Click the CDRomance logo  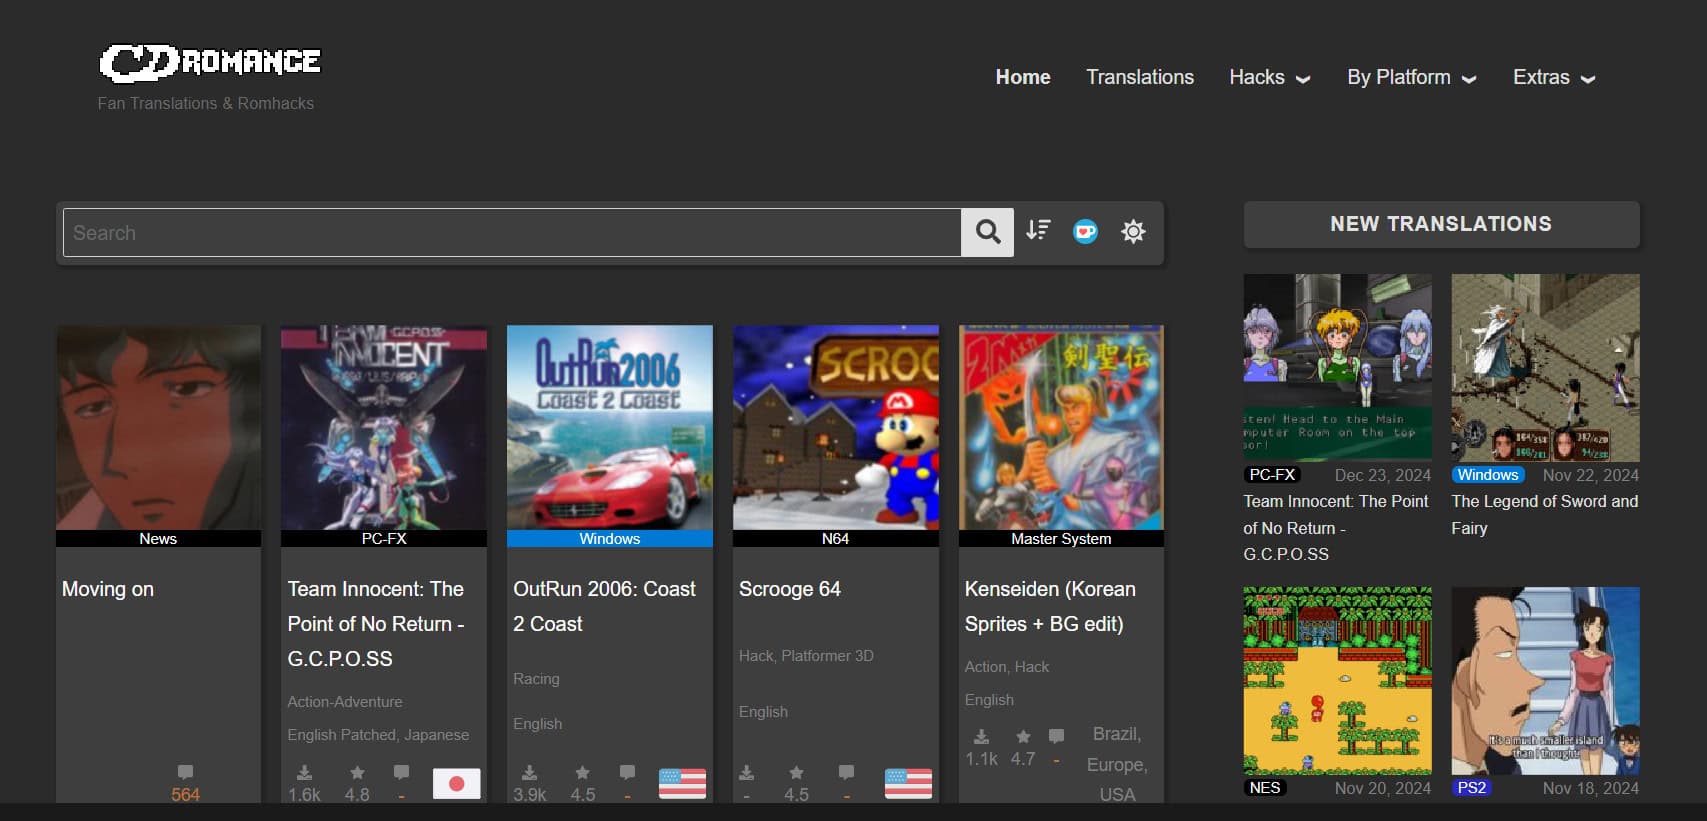pyautogui.click(x=210, y=63)
